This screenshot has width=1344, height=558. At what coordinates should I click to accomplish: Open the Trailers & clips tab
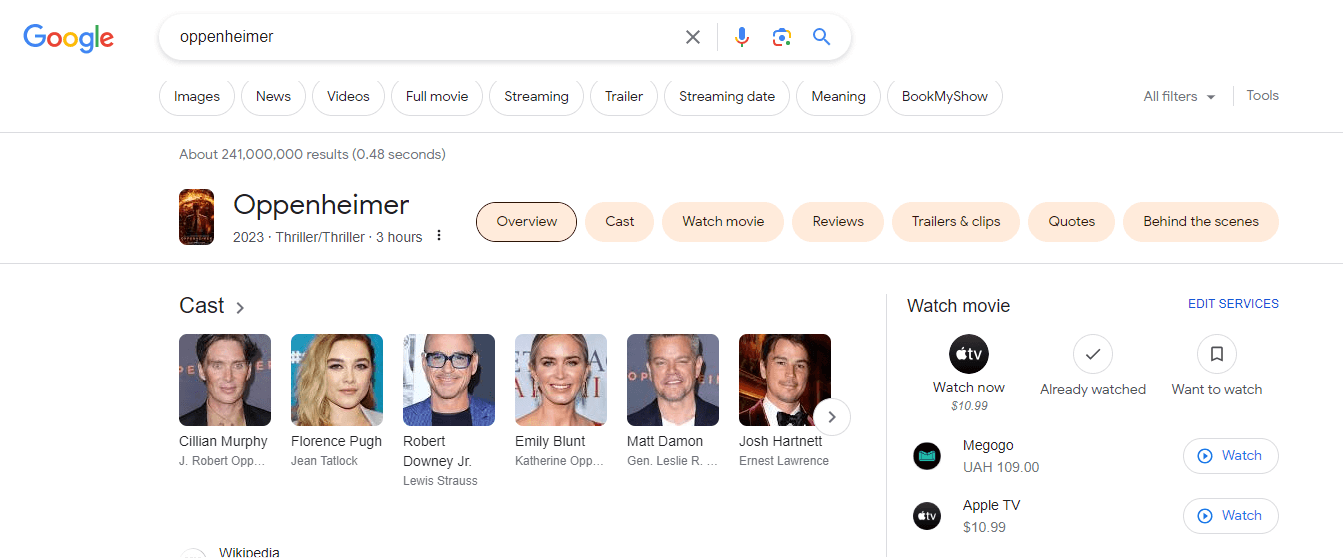click(956, 222)
